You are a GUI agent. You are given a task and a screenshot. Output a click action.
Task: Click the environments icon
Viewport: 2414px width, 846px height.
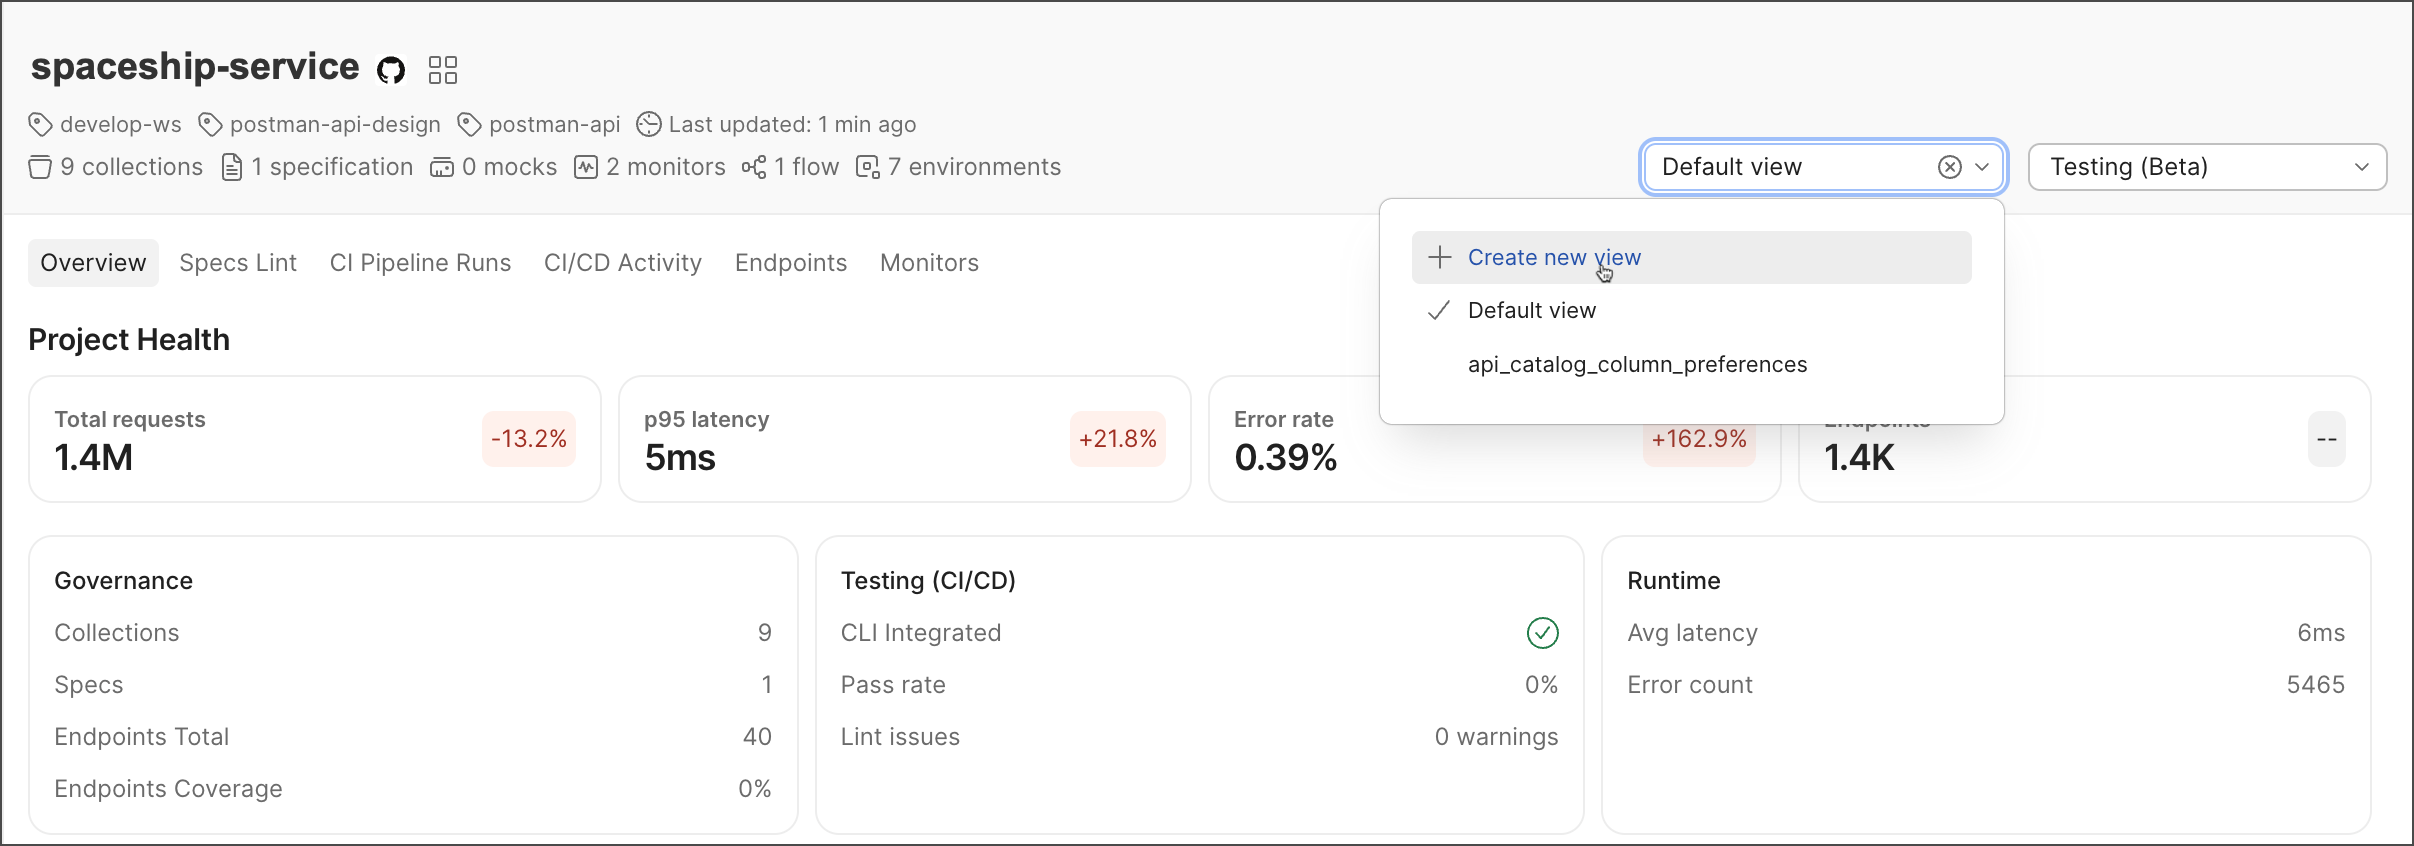coord(868,167)
